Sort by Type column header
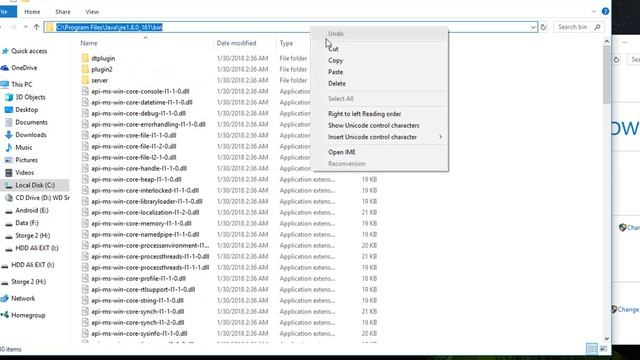This screenshot has height=360, width=640. pyautogui.click(x=286, y=43)
